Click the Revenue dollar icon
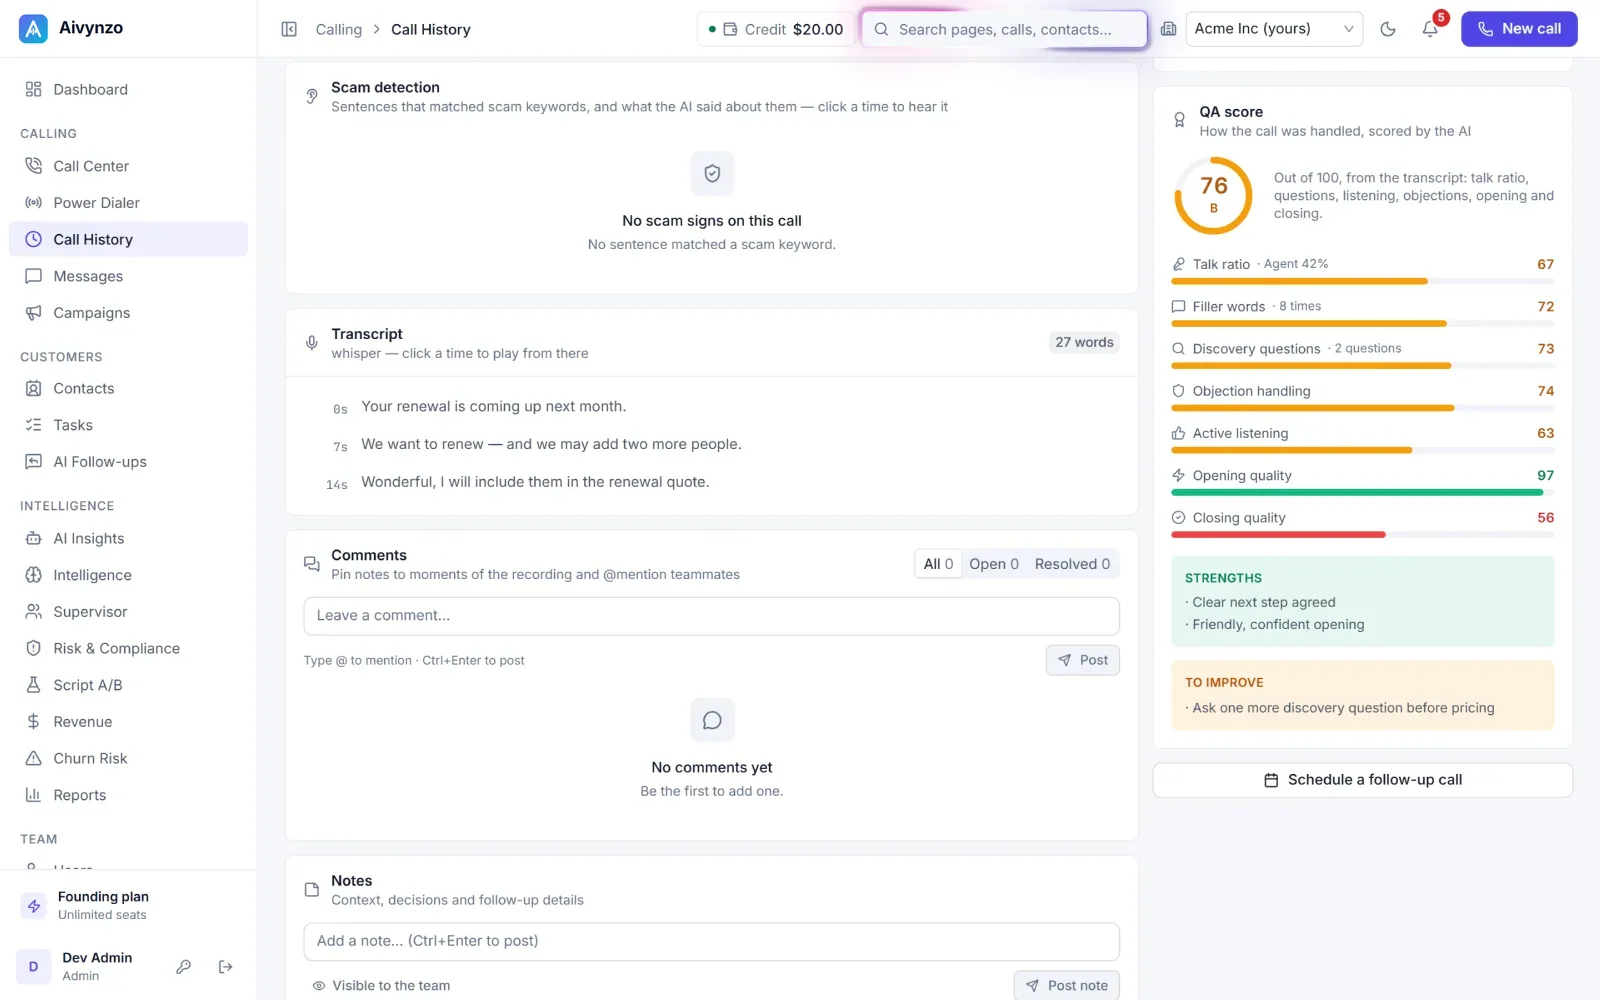 tap(33, 722)
